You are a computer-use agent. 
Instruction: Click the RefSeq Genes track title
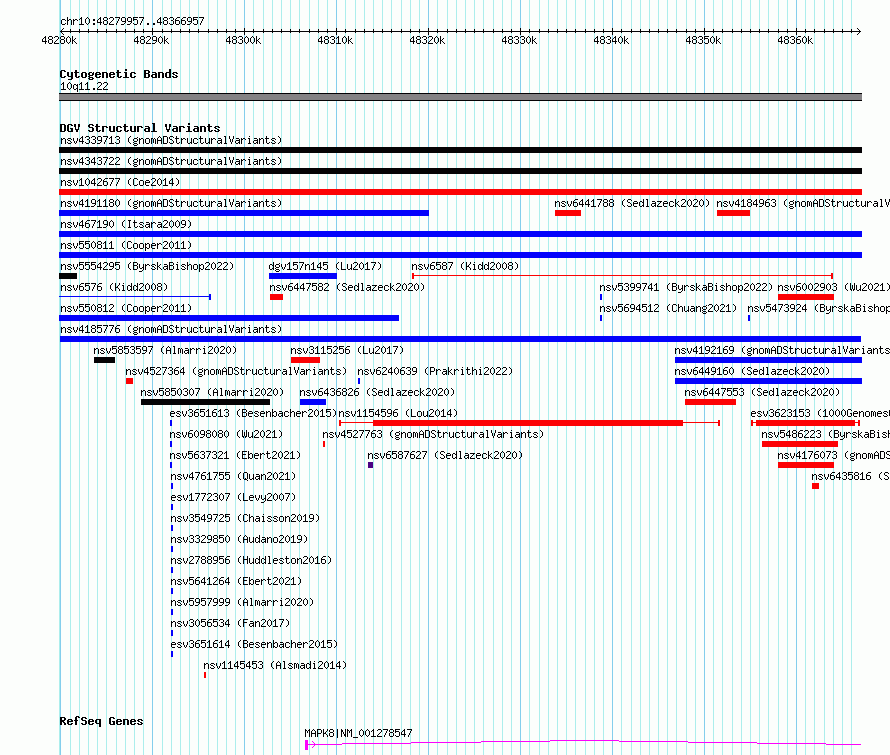click(101, 721)
